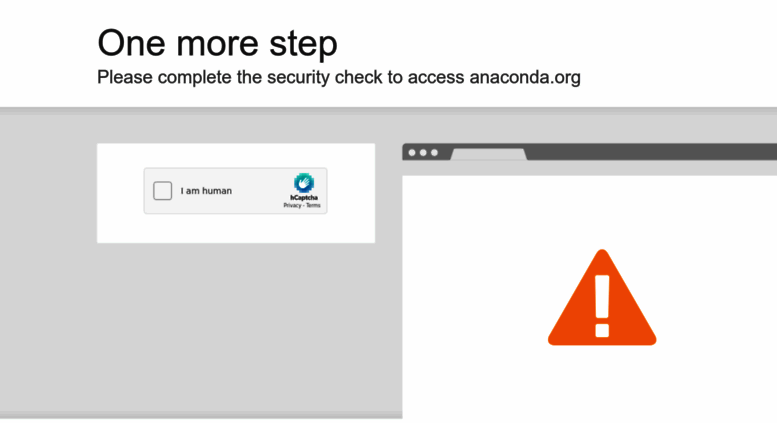This screenshot has height=423, width=777.
Task: Click third dot in illustrated browser bar
Action: click(435, 153)
